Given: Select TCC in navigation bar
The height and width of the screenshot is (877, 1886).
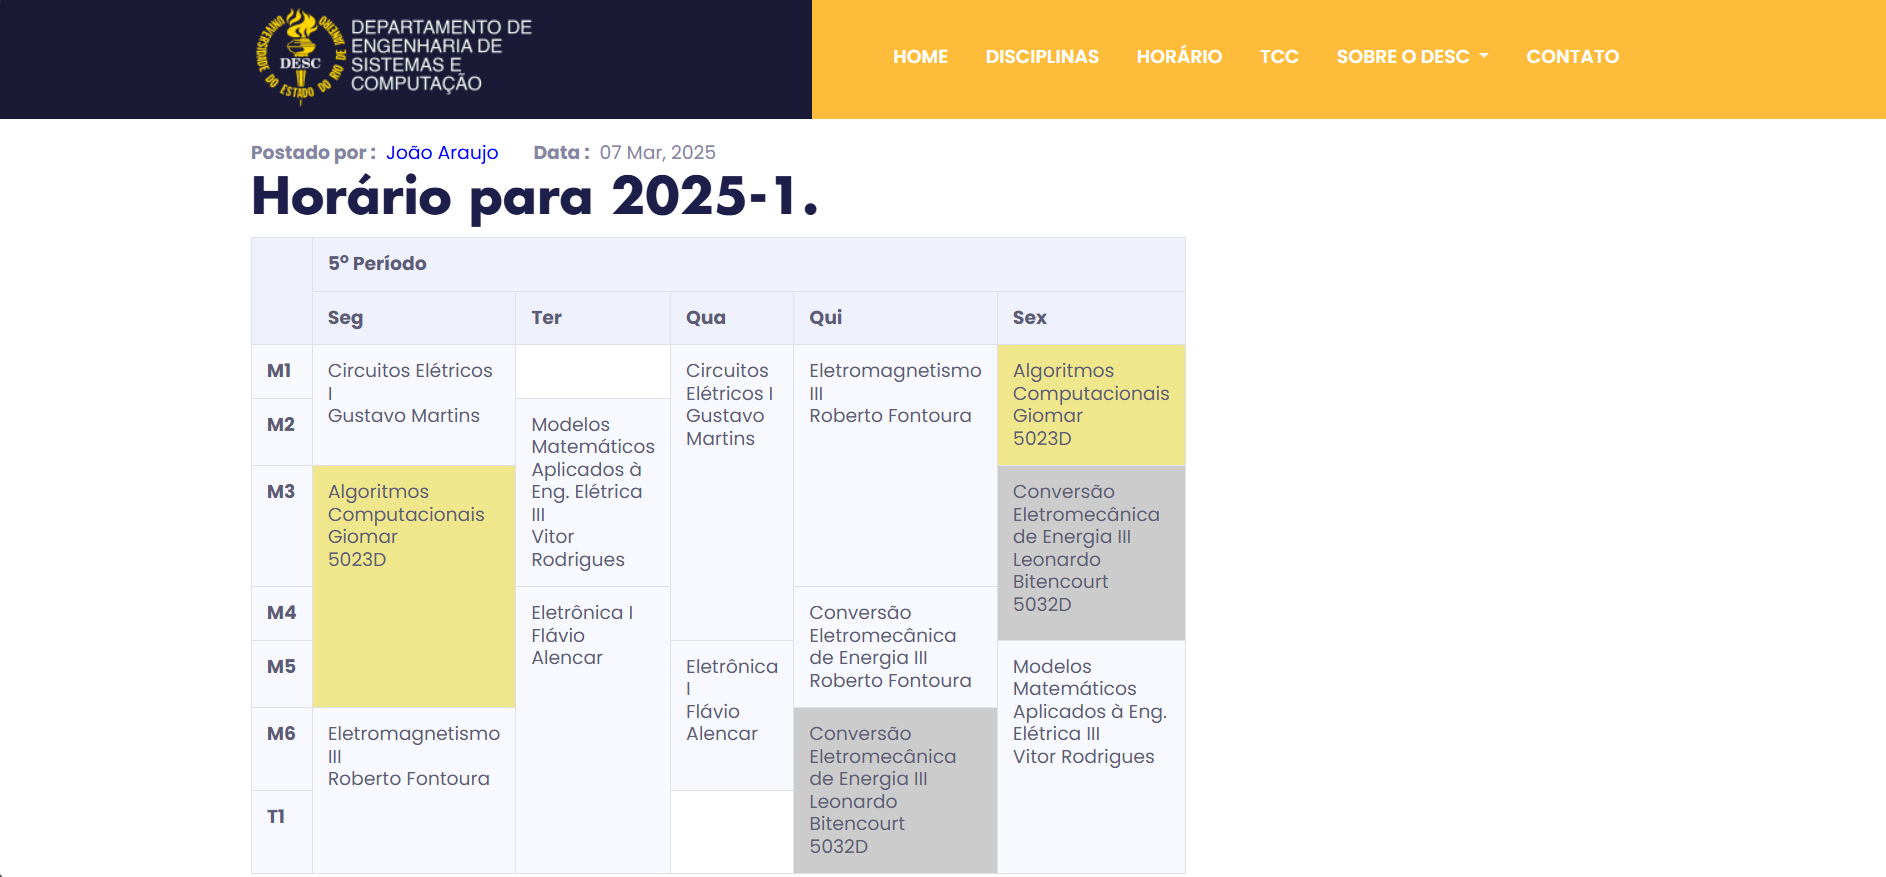Looking at the screenshot, I should pos(1279,57).
